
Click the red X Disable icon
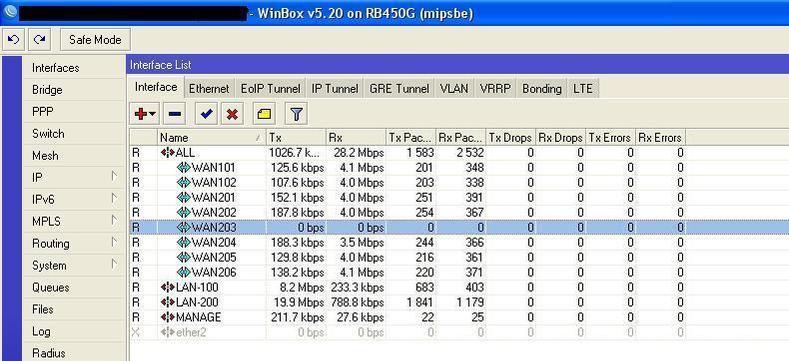232,114
